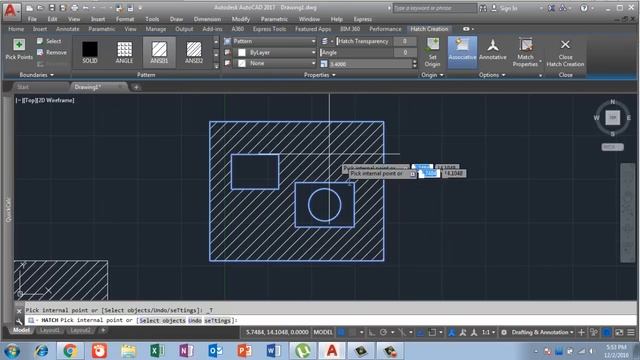The image size is (640, 360).
Task: Switch to the Express Tools ribbon tab
Action: coord(269,29)
